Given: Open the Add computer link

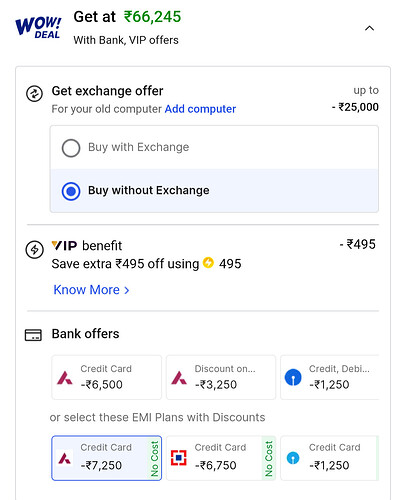Looking at the screenshot, I should [x=200, y=109].
